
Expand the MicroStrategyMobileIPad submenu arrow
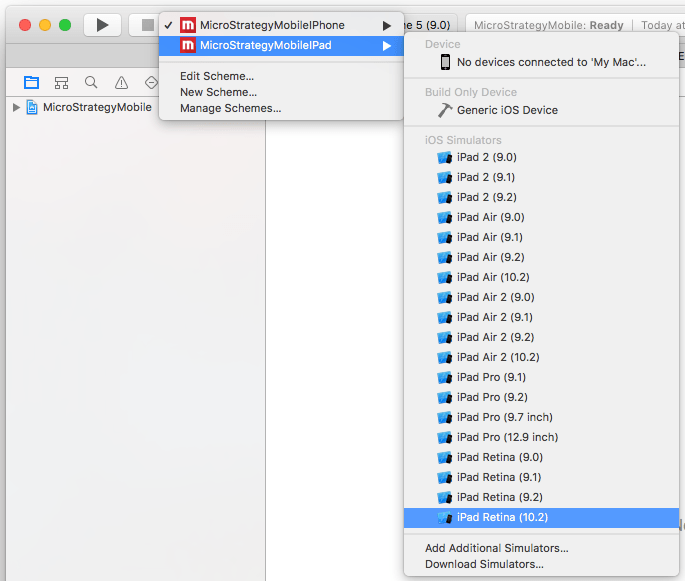tap(386, 45)
